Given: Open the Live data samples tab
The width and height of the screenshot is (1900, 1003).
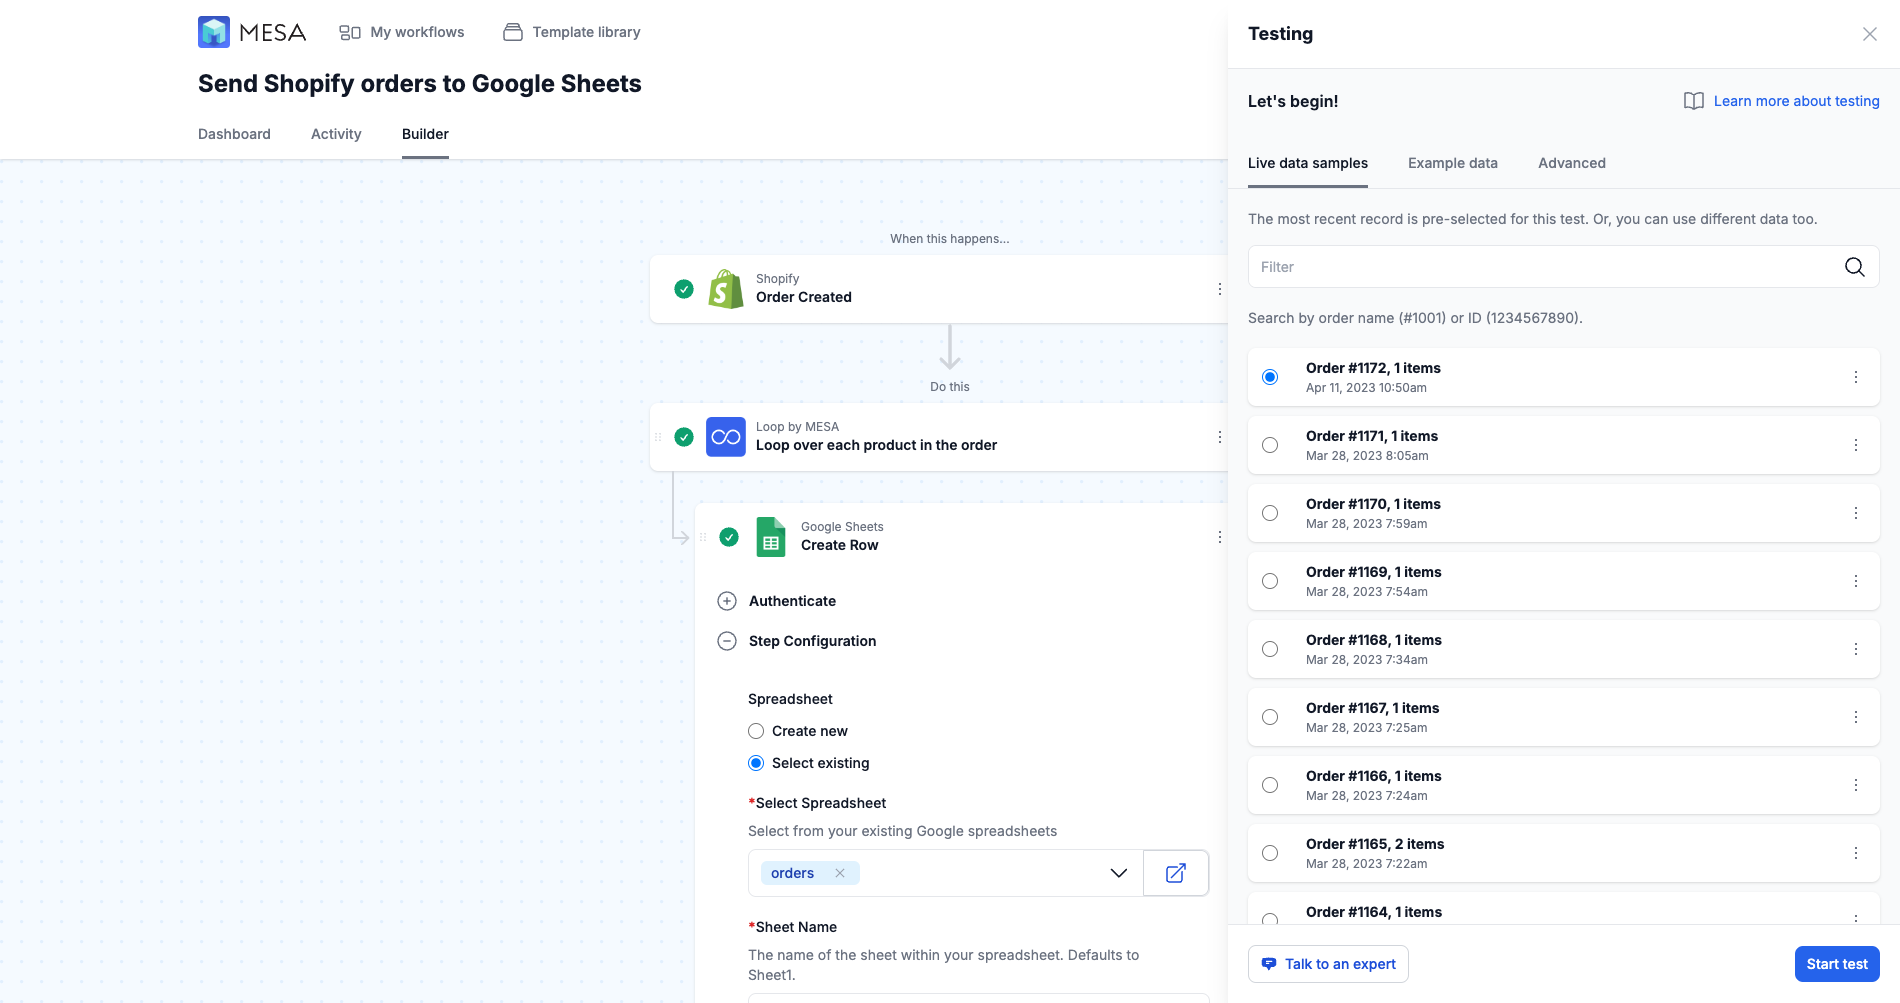Looking at the screenshot, I should (1308, 163).
